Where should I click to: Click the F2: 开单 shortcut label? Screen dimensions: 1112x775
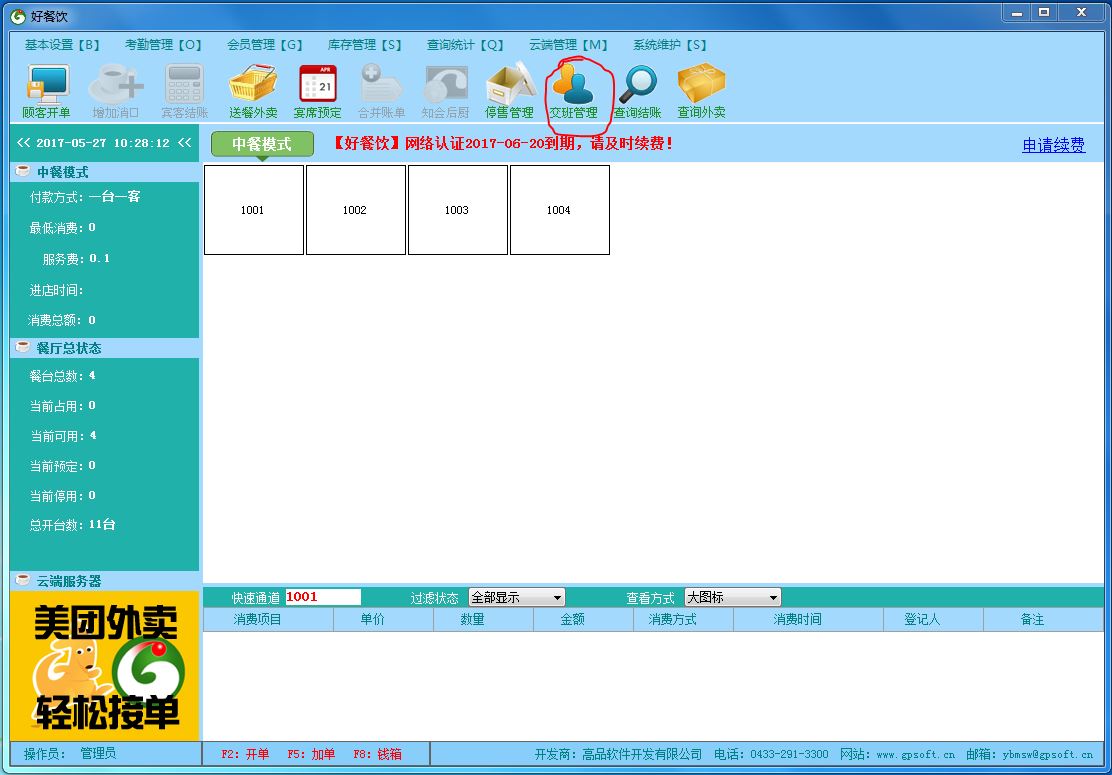click(x=245, y=754)
